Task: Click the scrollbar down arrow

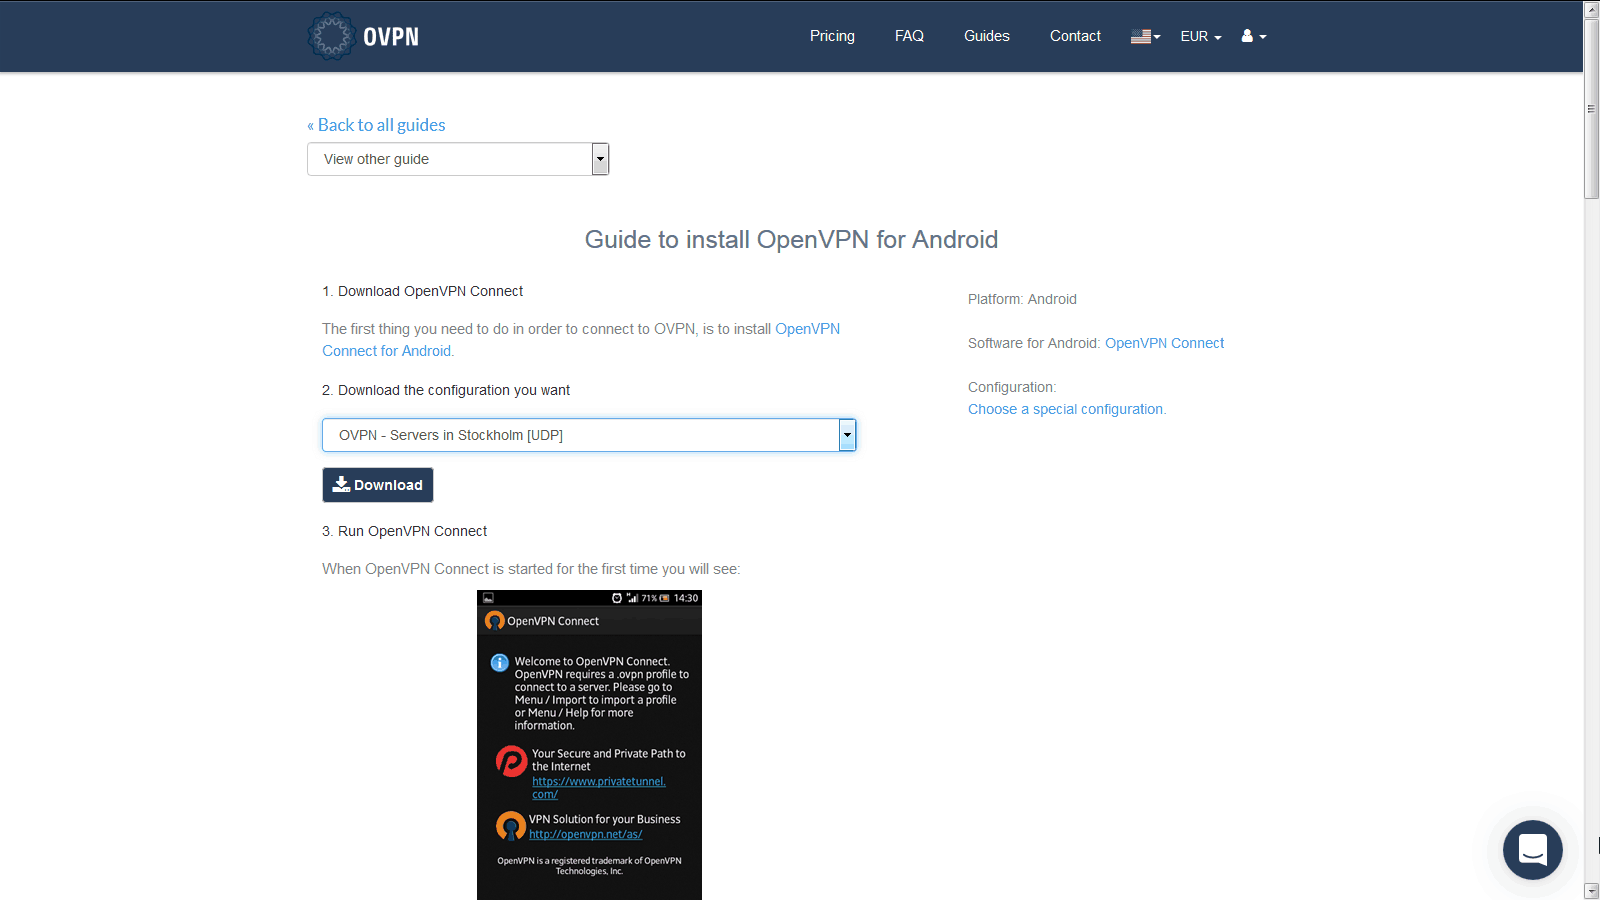Action: coord(1591,890)
